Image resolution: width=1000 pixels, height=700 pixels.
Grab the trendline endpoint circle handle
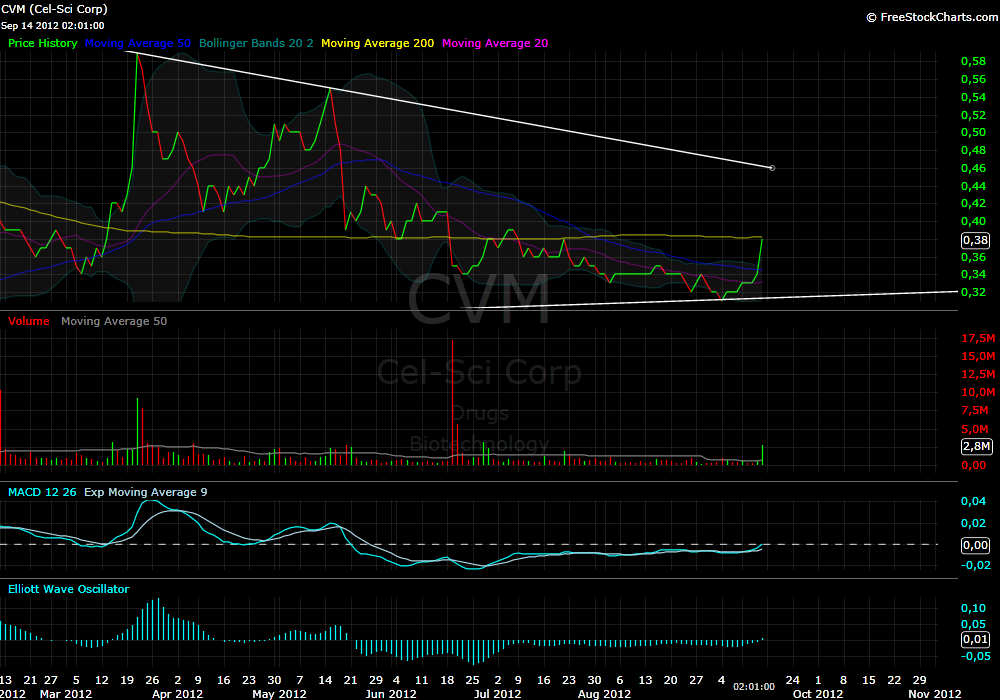coord(772,167)
